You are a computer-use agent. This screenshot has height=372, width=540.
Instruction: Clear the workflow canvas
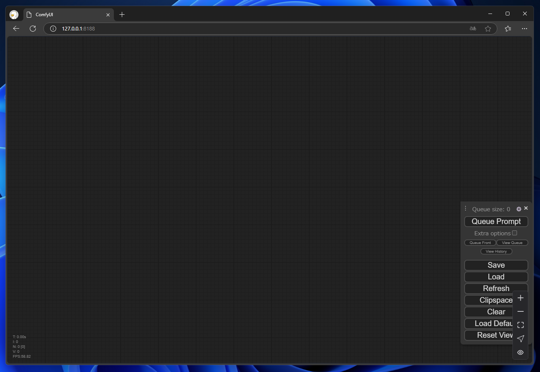pyautogui.click(x=489, y=312)
